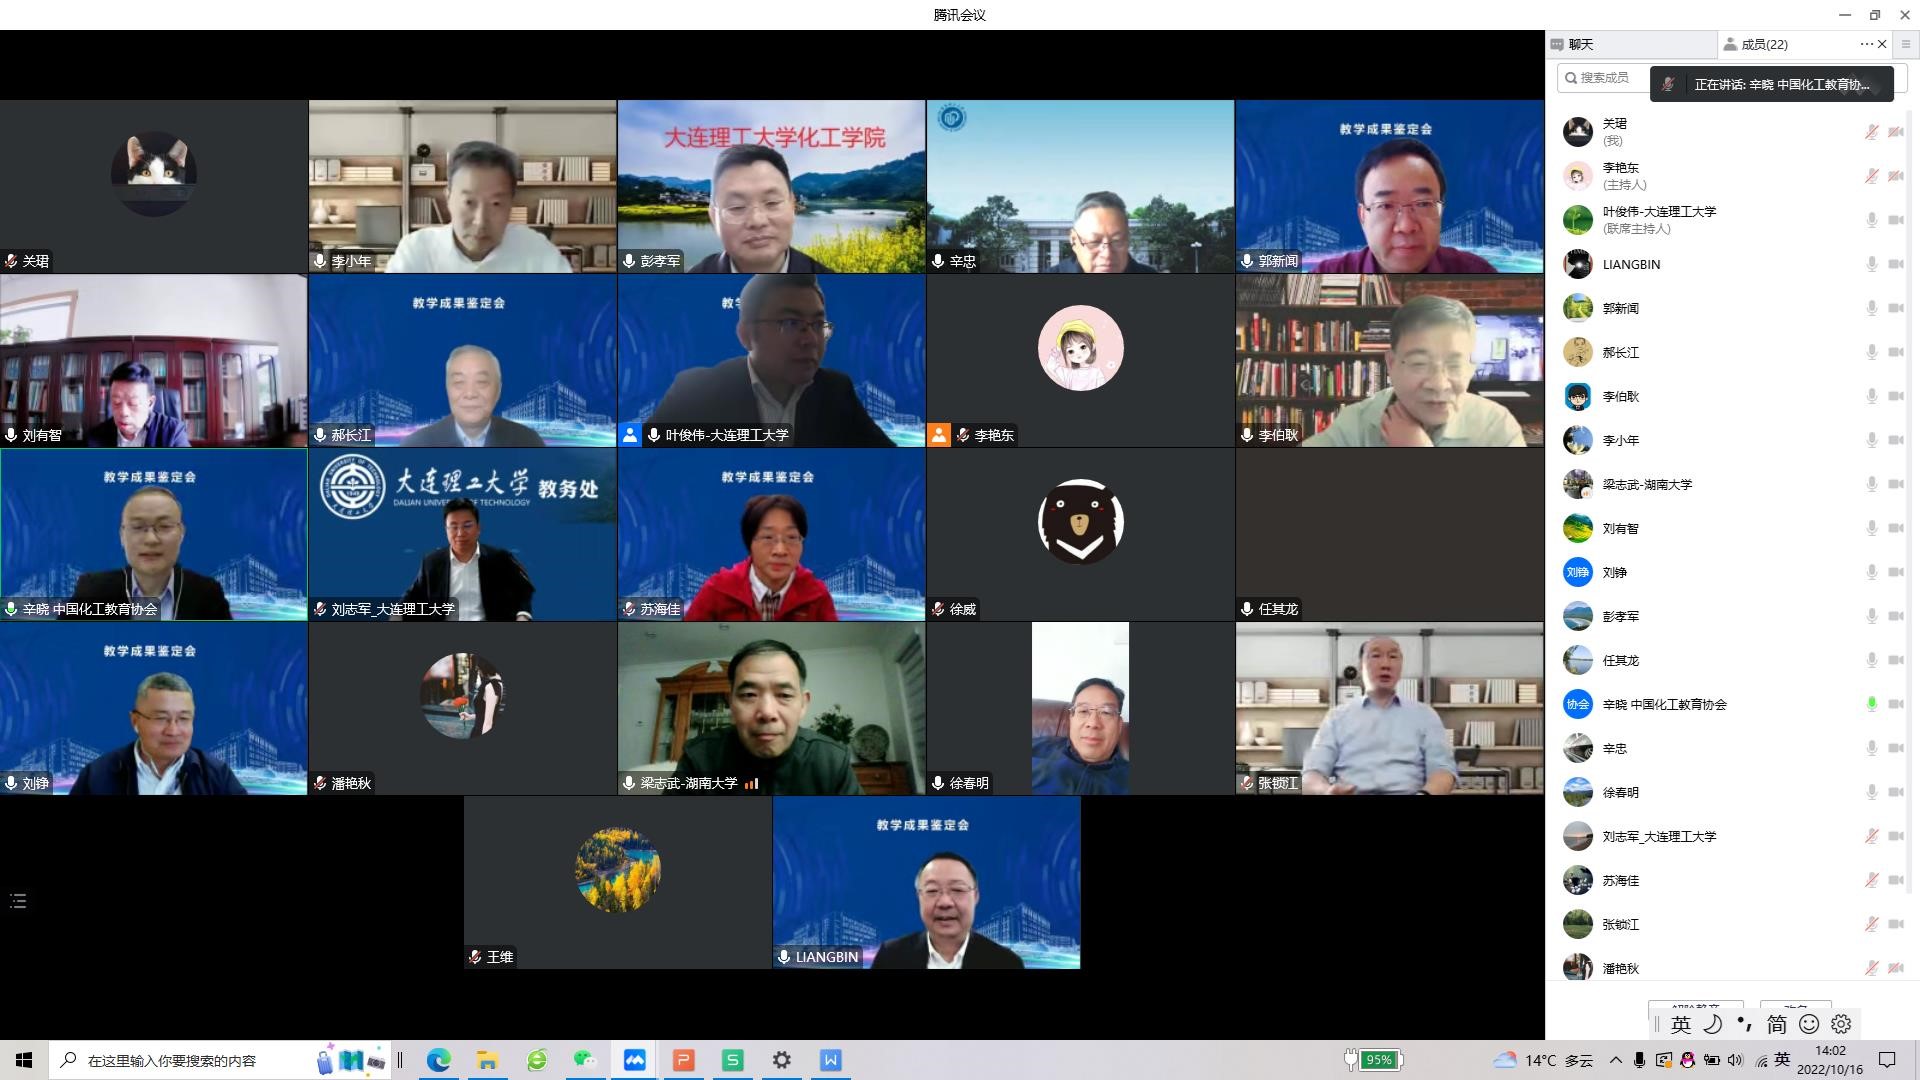Image resolution: width=1920 pixels, height=1080 pixels.
Task: Open QQ penguin tray icon
Action: (x=1687, y=1060)
